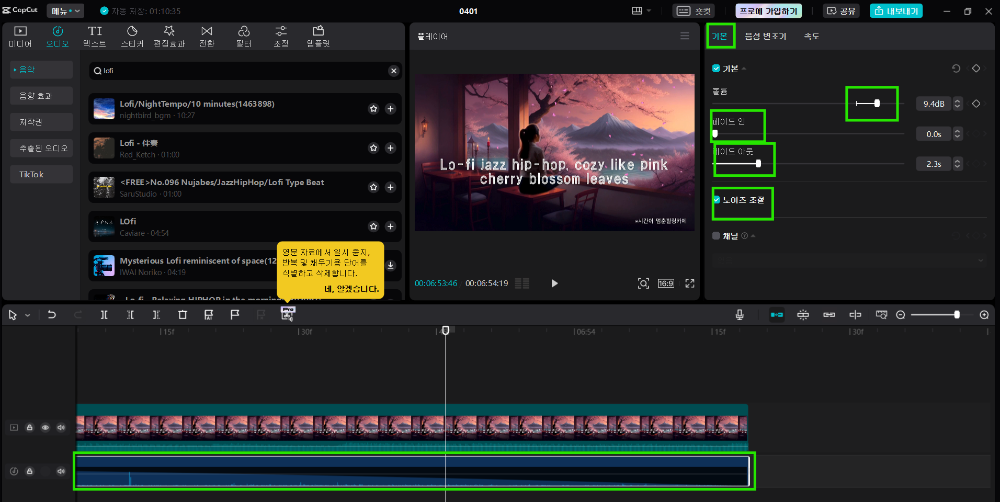Select the 추출된 오디오 category

pos(43,148)
